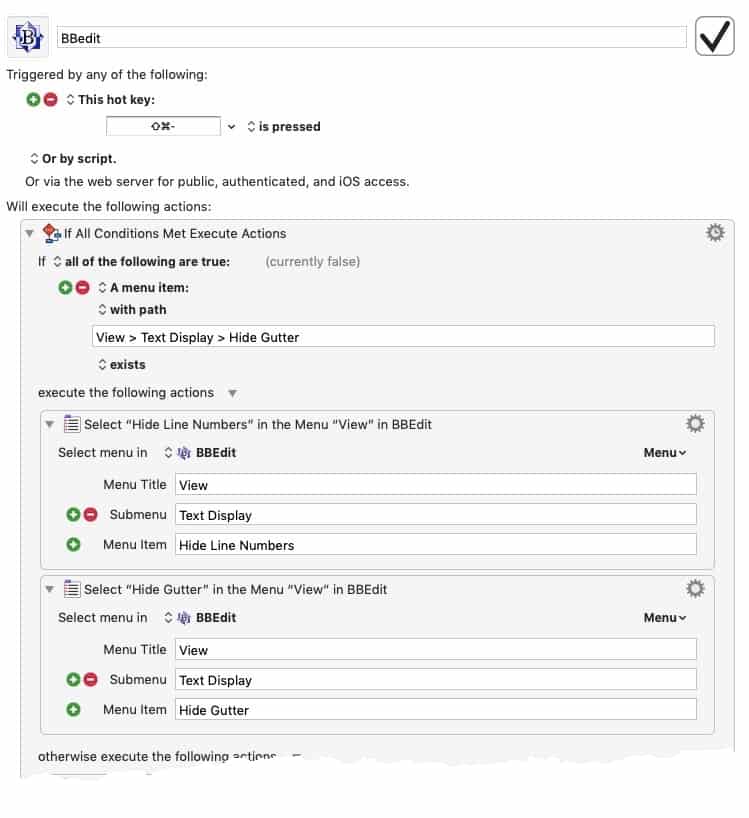Add a new menu item condition
The image size is (749, 818).
tap(65, 287)
